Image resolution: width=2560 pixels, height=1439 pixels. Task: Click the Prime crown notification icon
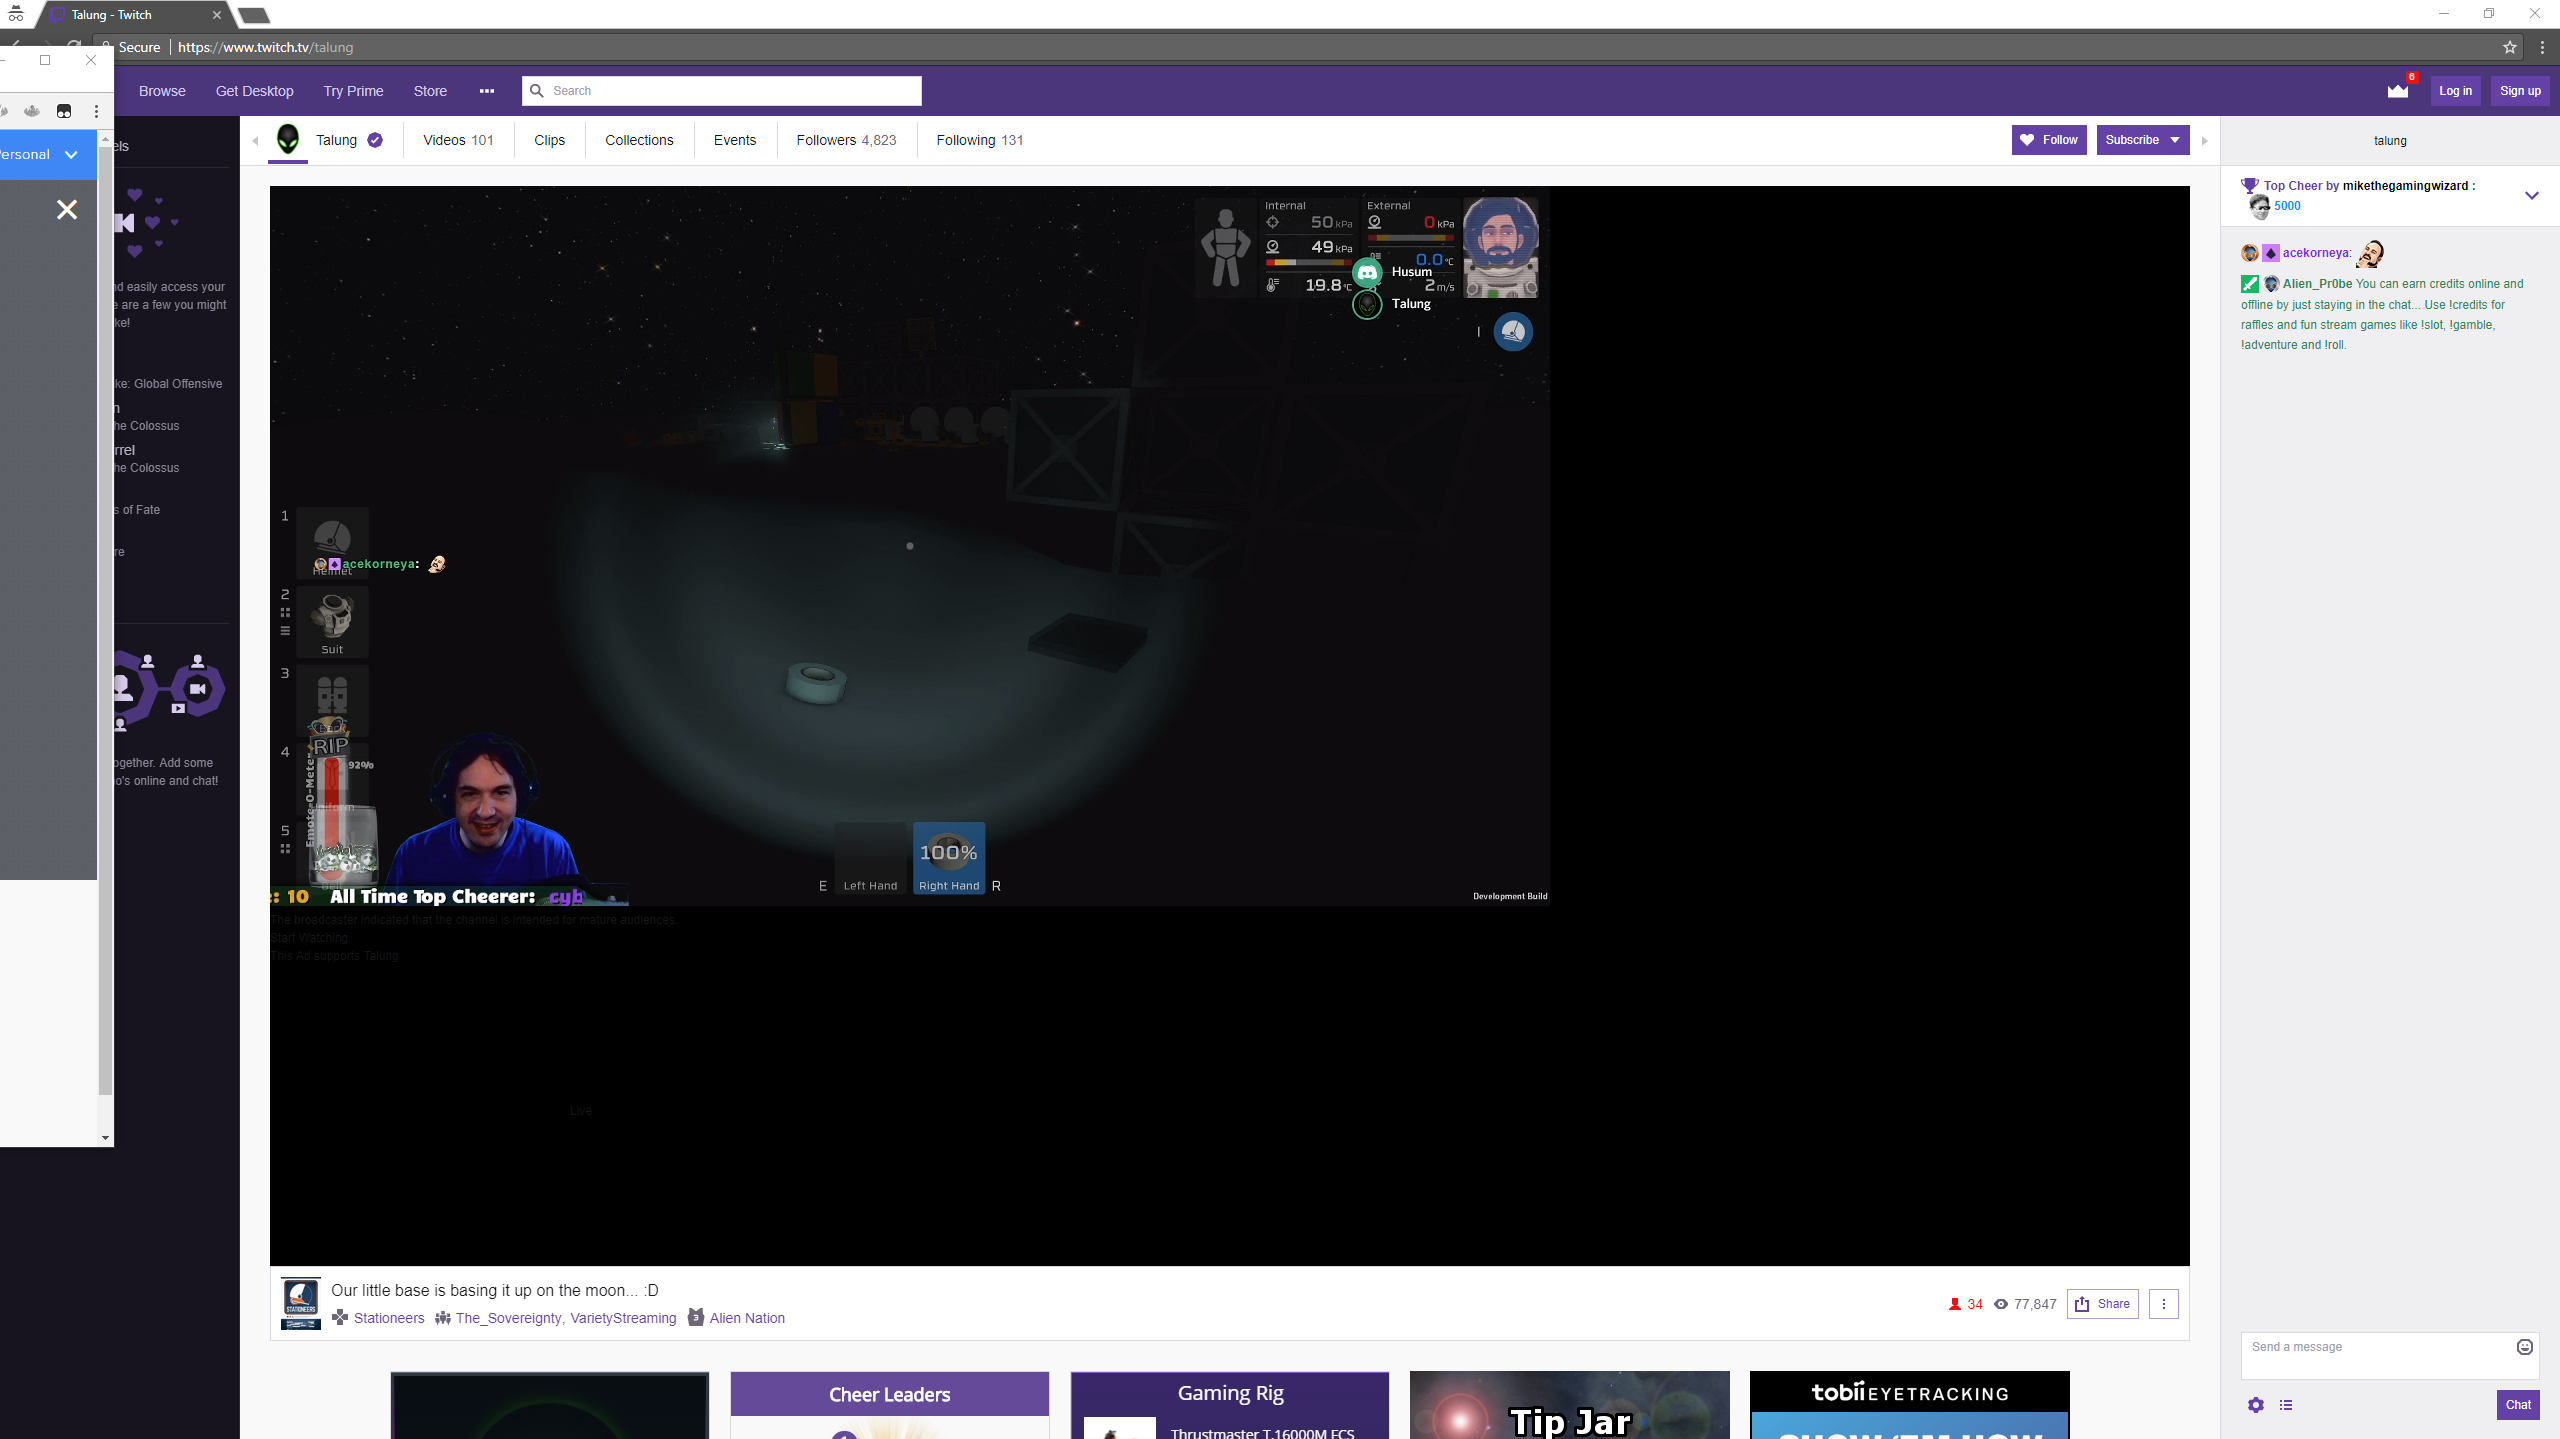(x=2398, y=91)
